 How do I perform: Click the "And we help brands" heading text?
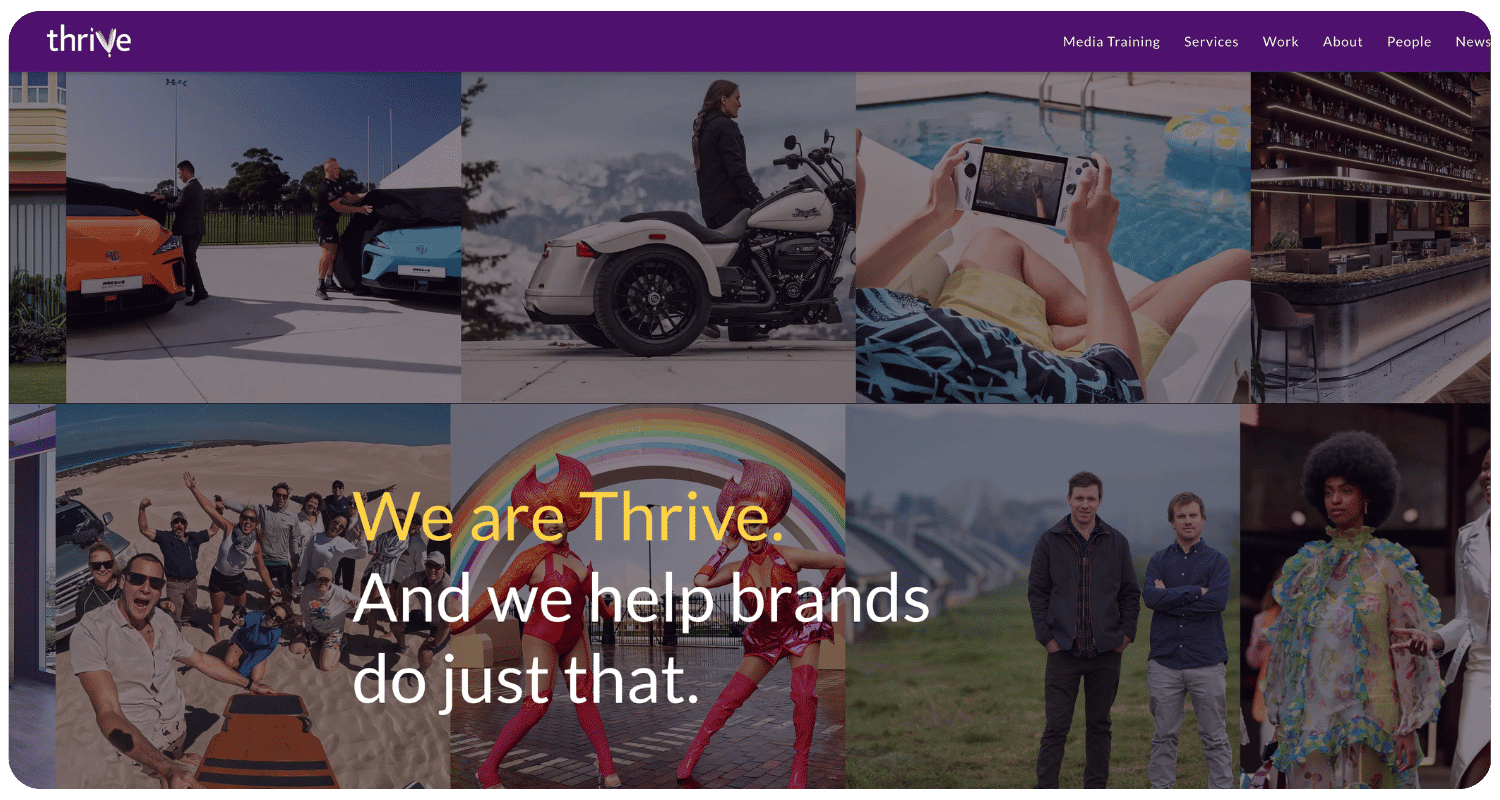pos(641,598)
